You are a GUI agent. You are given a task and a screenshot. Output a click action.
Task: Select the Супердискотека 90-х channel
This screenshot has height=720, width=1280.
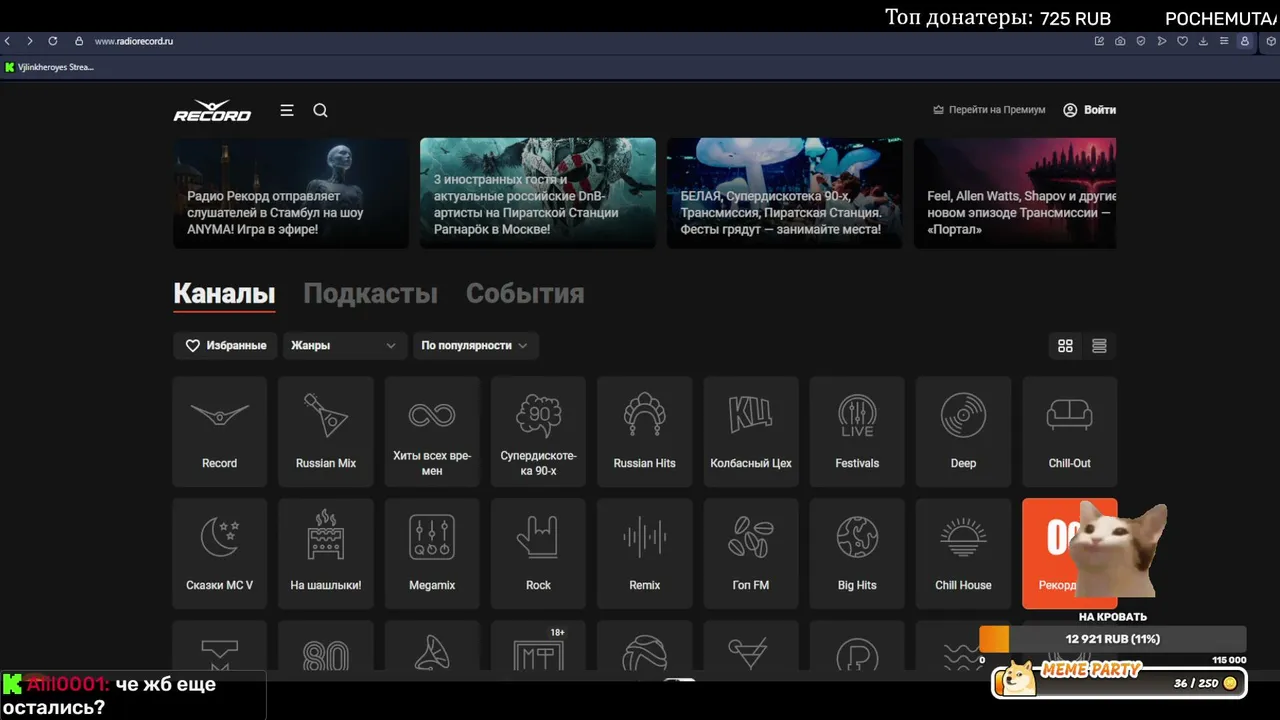538,431
